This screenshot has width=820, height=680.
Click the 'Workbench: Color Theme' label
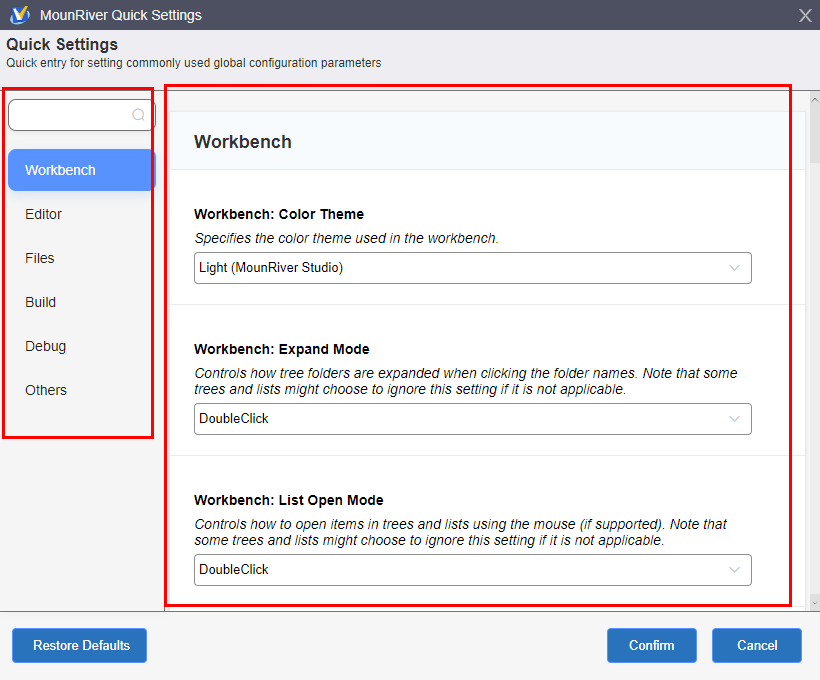279,214
